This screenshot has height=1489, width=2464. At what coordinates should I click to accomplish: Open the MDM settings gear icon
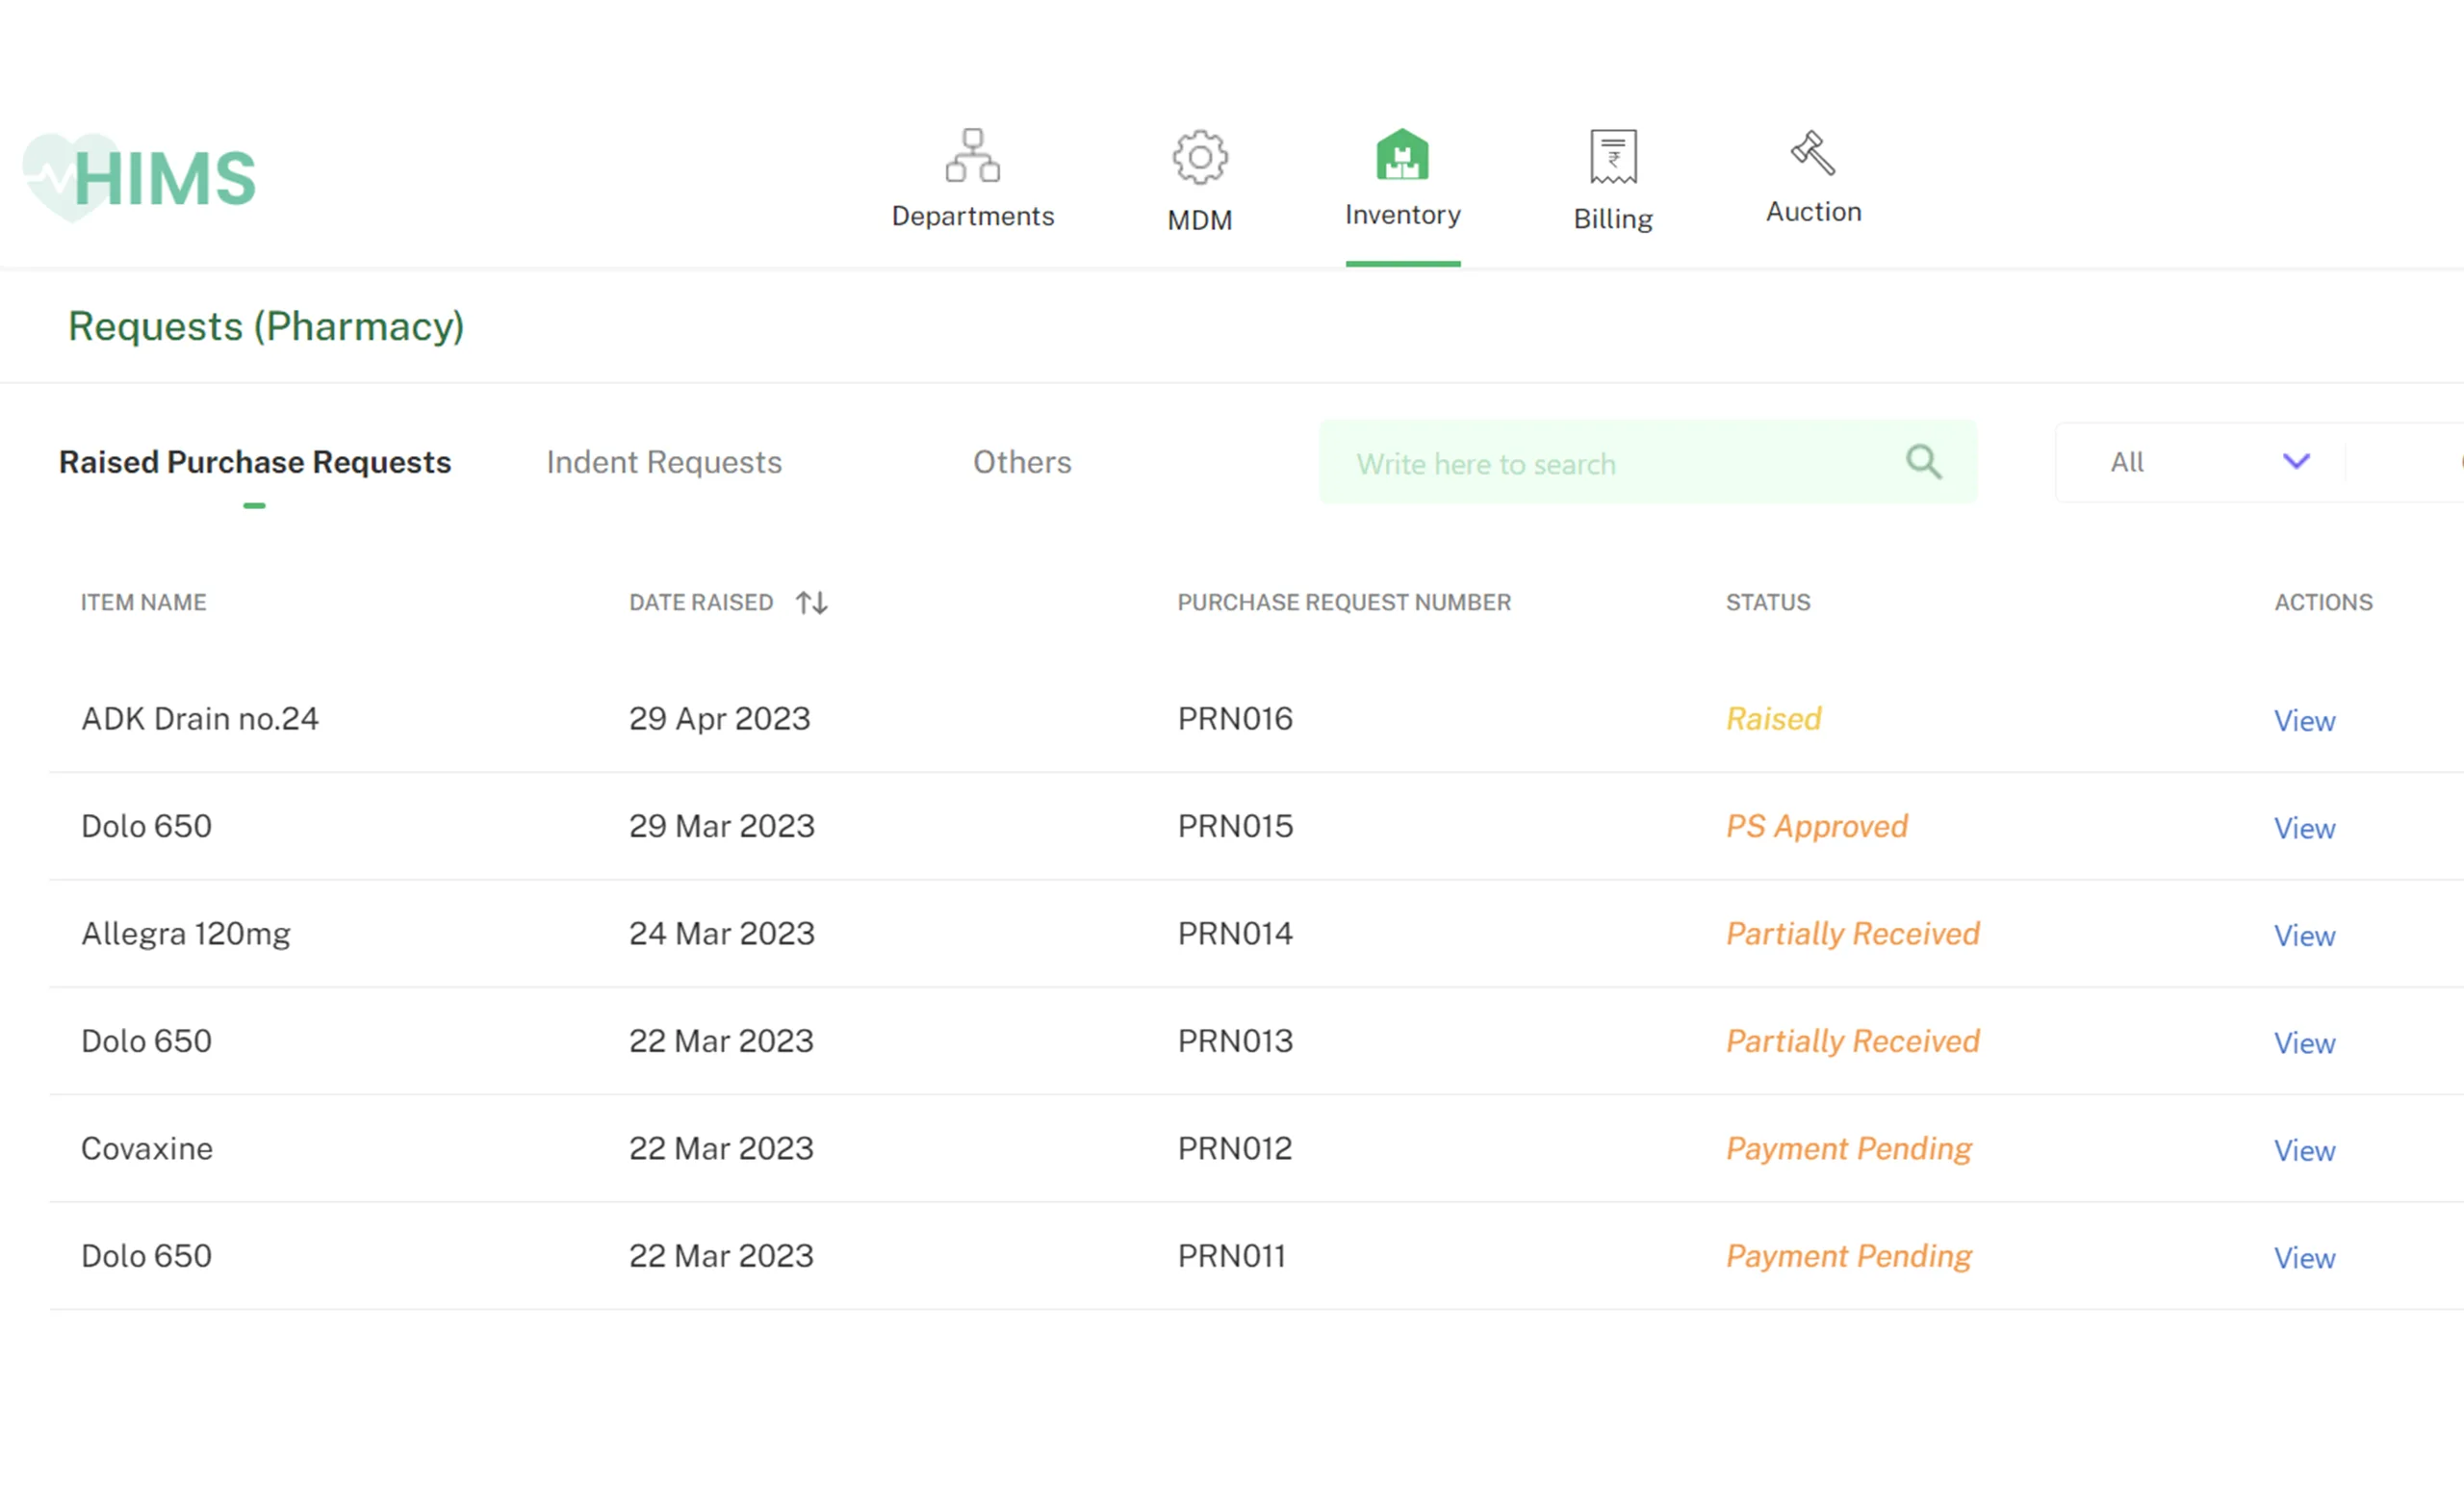click(x=1199, y=156)
